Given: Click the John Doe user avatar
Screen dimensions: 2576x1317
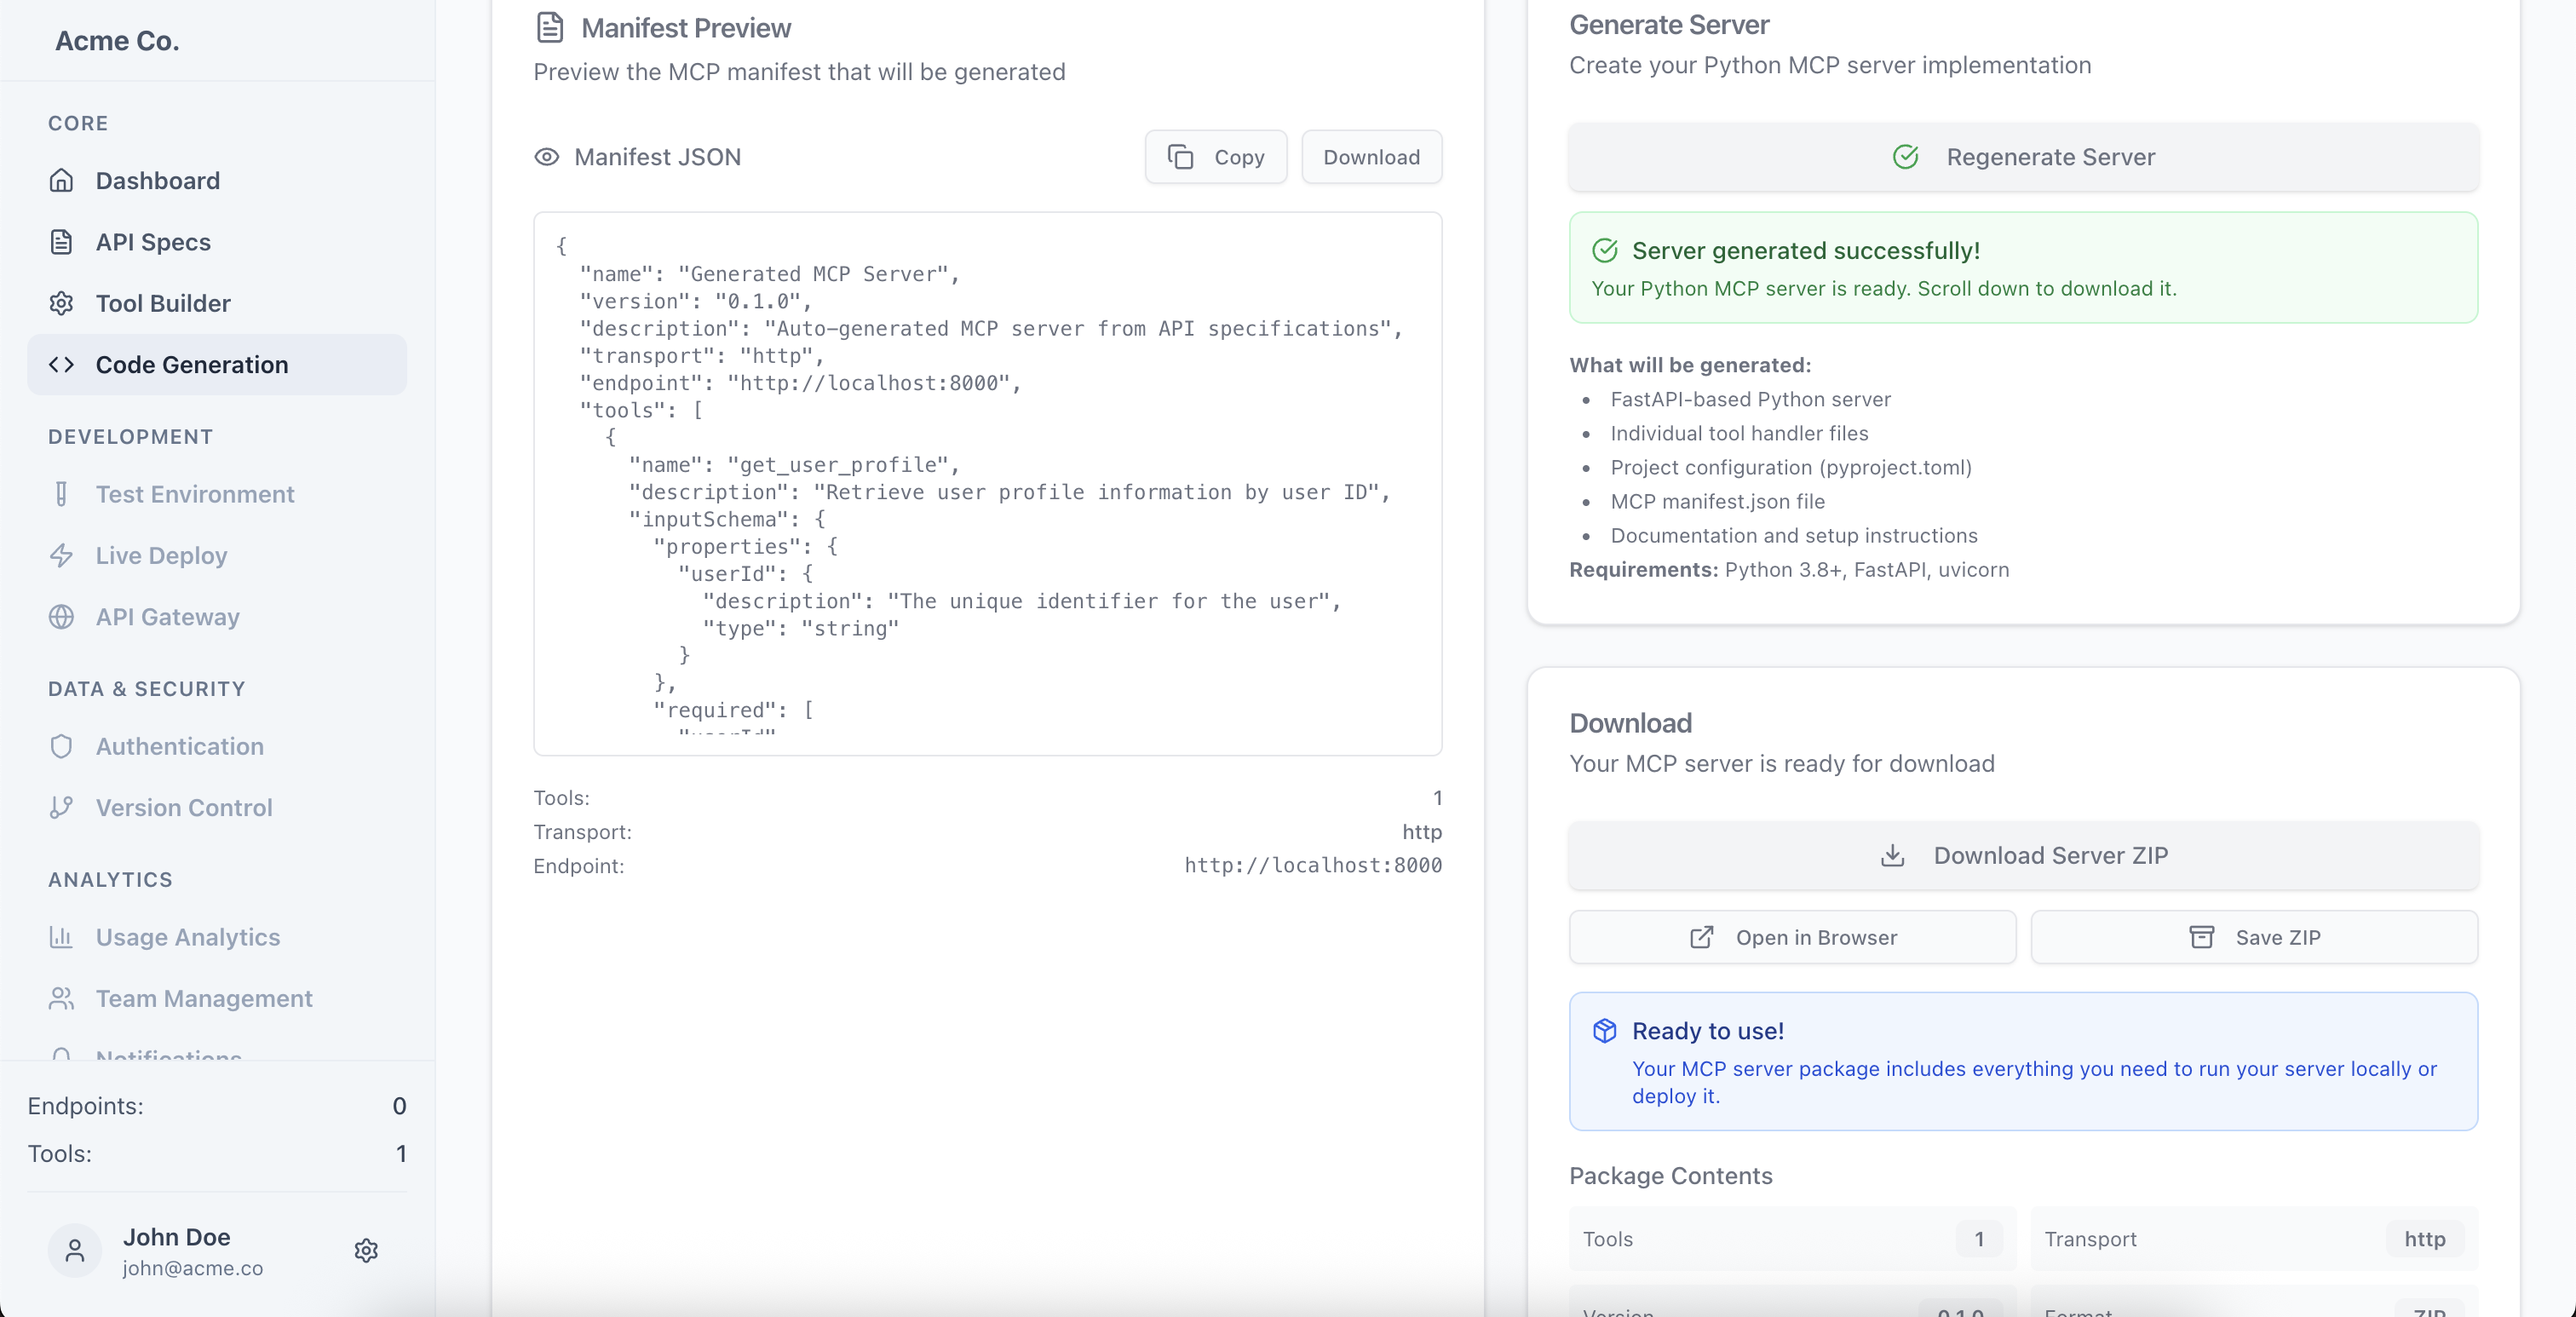Looking at the screenshot, I should click(x=75, y=1250).
